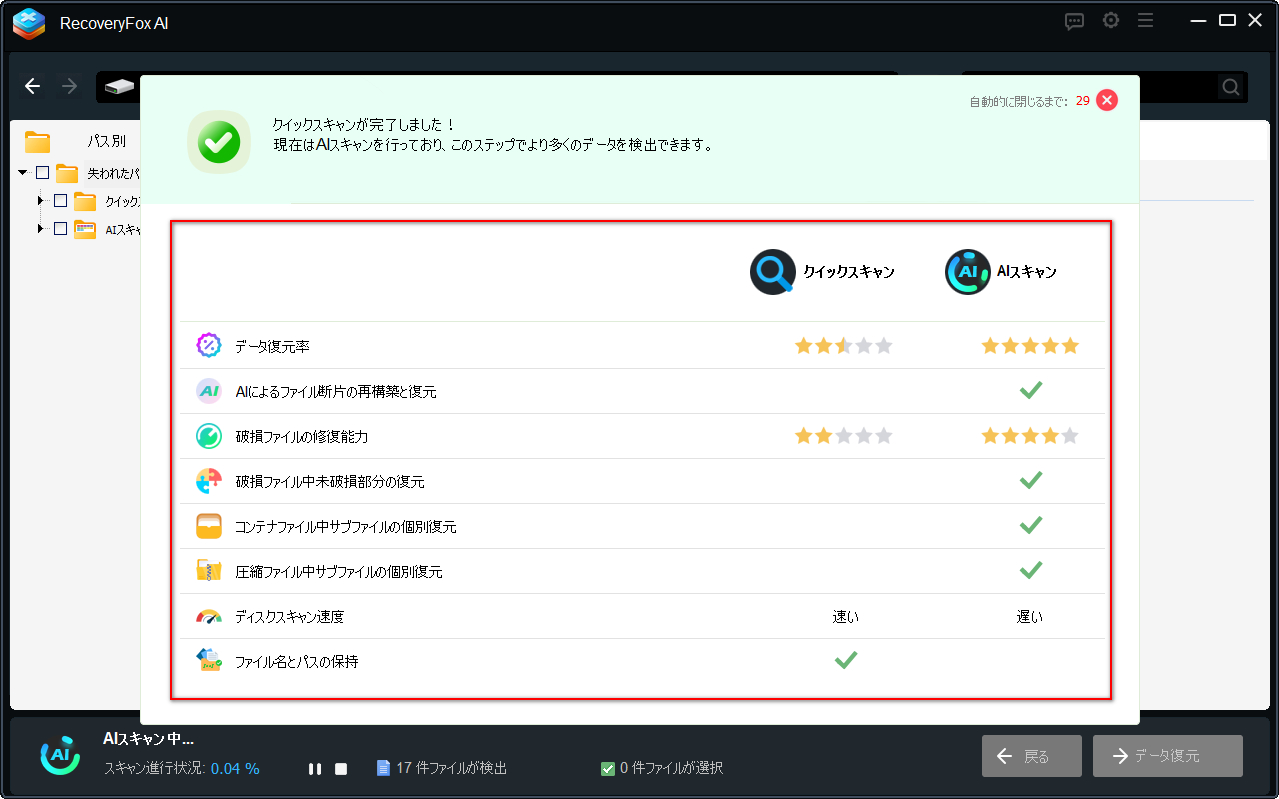Click the 0 件ファイルが選択 text
The height and width of the screenshot is (799, 1279).
pyautogui.click(x=671, y=768)
